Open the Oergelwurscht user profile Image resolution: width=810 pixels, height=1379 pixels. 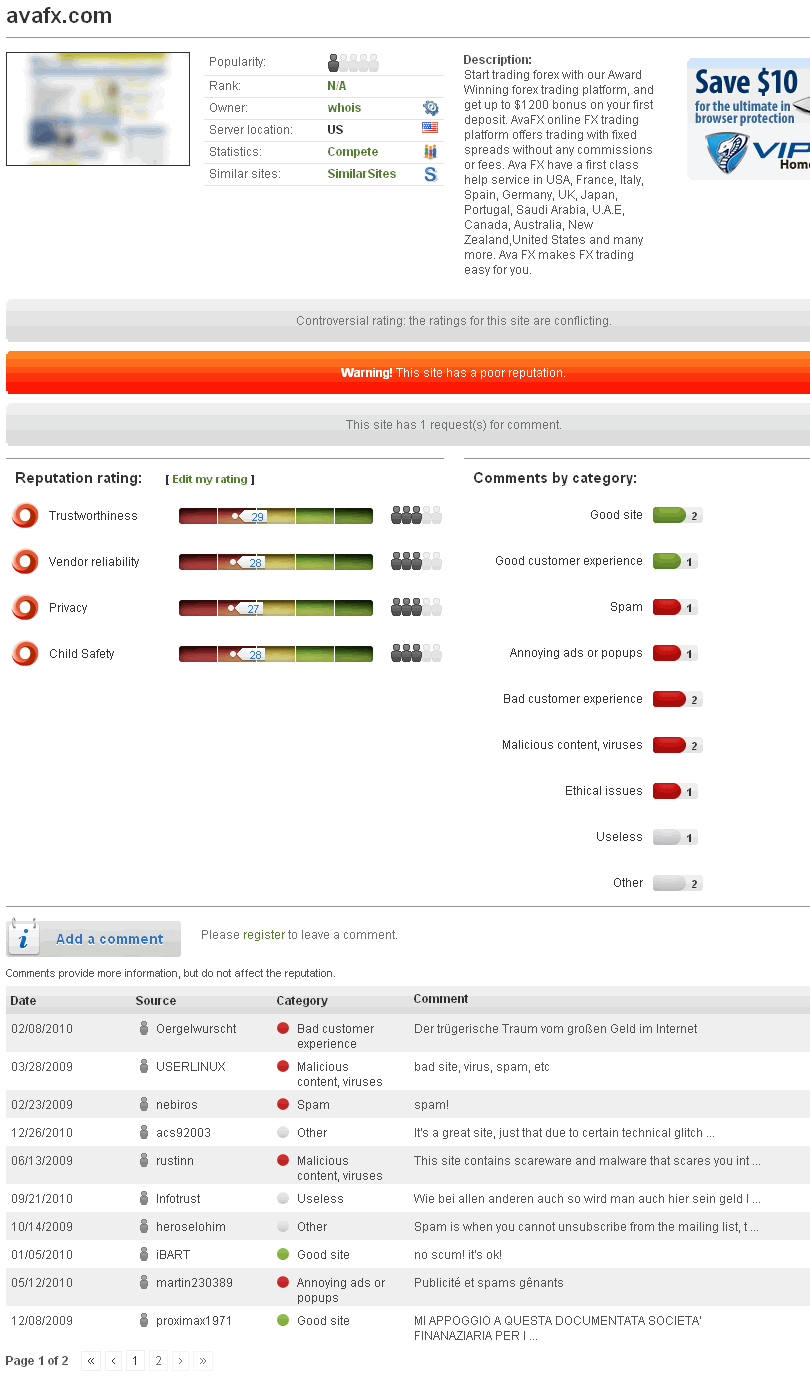(196, 1028)
